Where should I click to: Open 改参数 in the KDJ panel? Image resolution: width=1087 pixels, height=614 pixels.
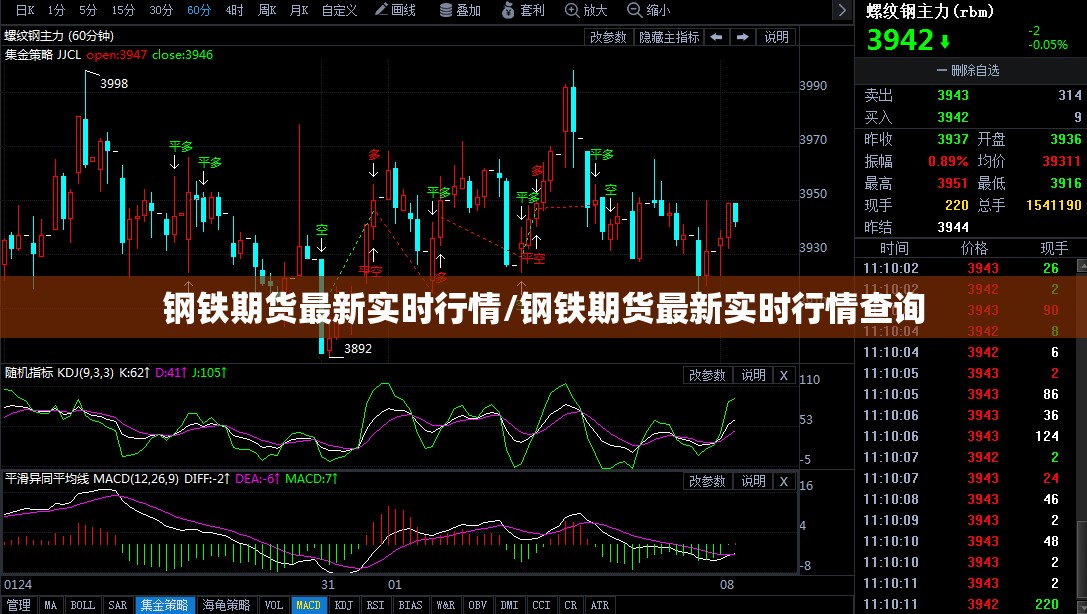(x=707, y=376)
